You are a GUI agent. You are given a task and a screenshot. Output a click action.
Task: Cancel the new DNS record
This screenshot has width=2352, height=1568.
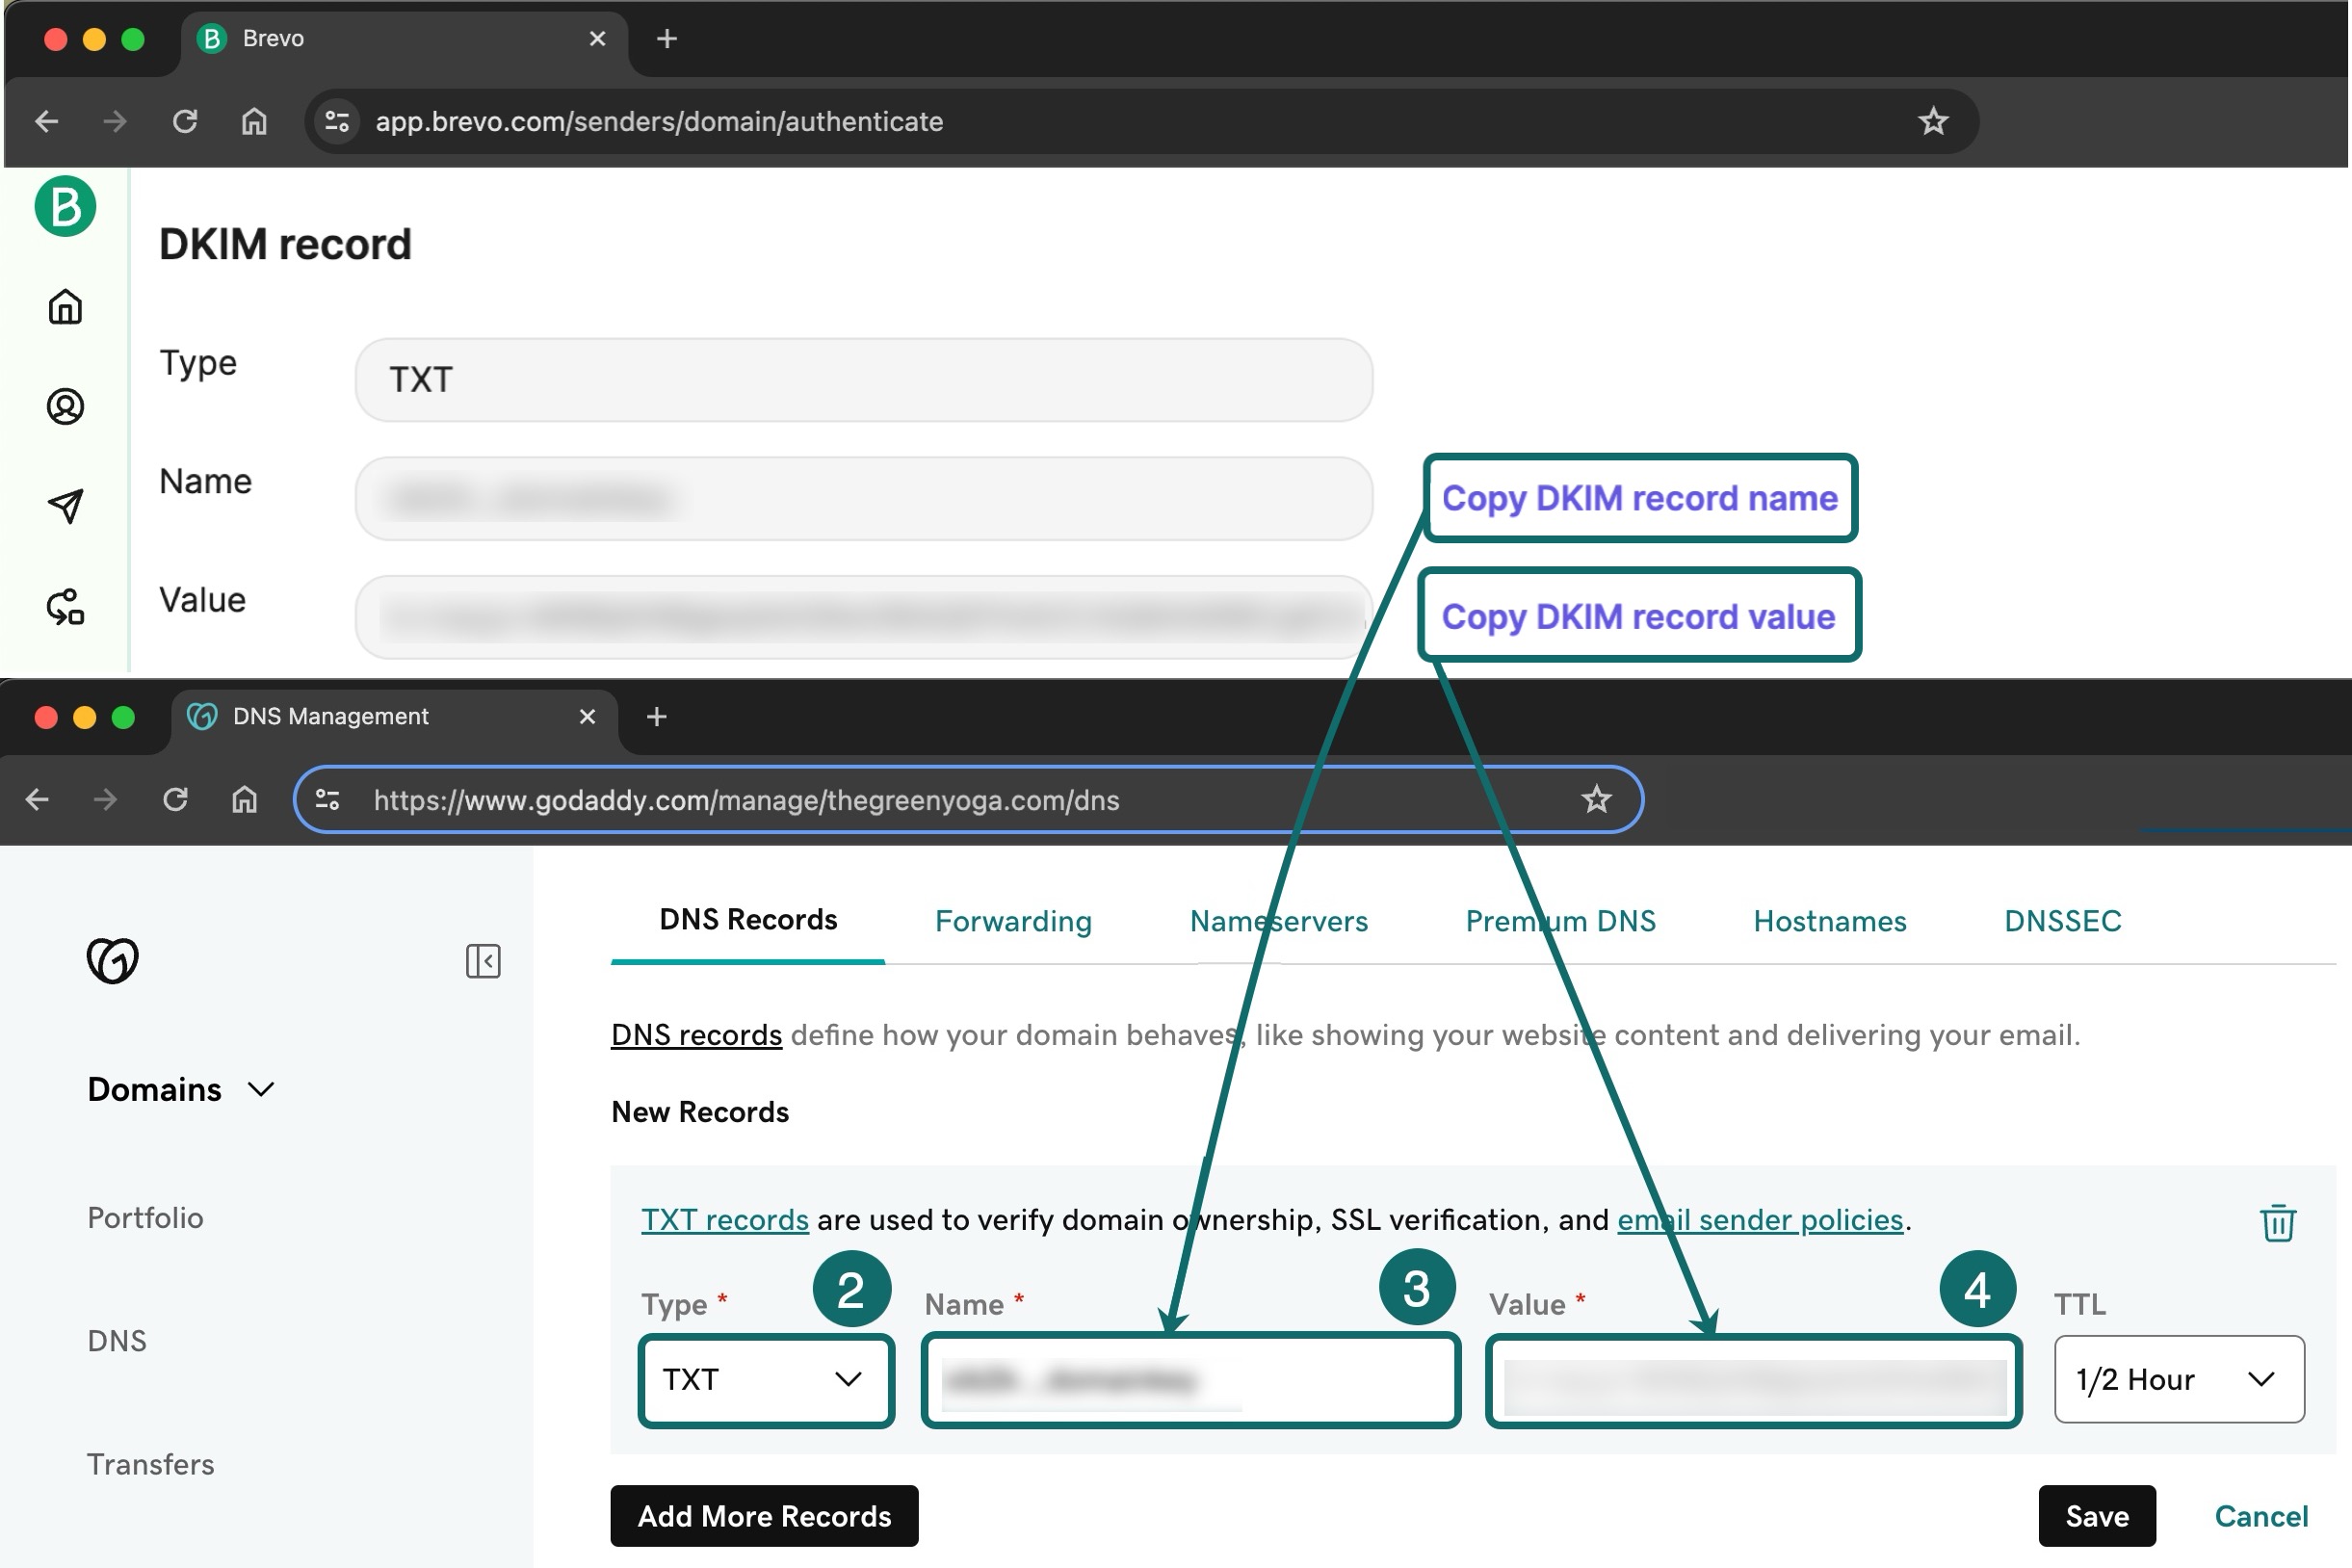pos(2261,1516)
